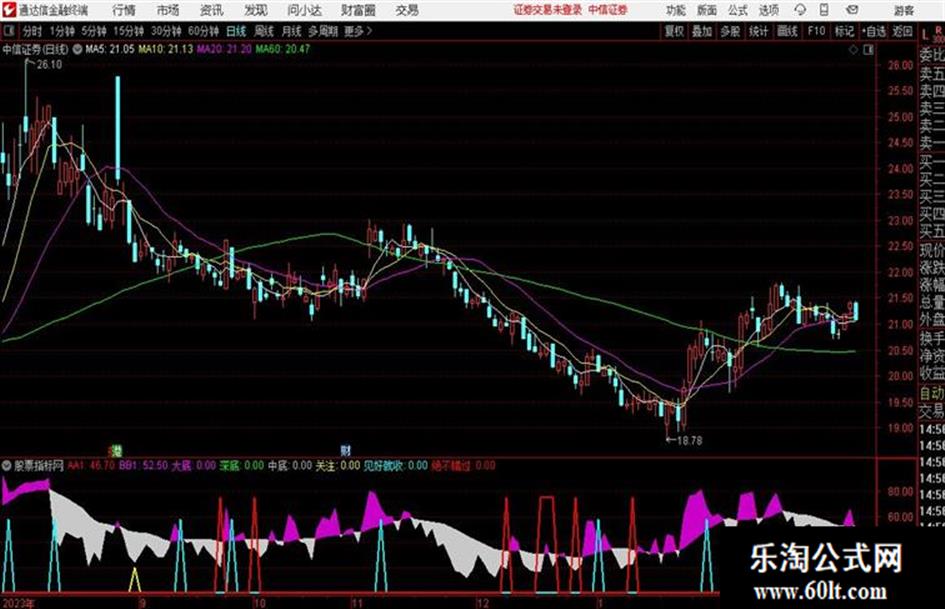
Task: Click the mail envelope icon
Action: click(852, 10)
